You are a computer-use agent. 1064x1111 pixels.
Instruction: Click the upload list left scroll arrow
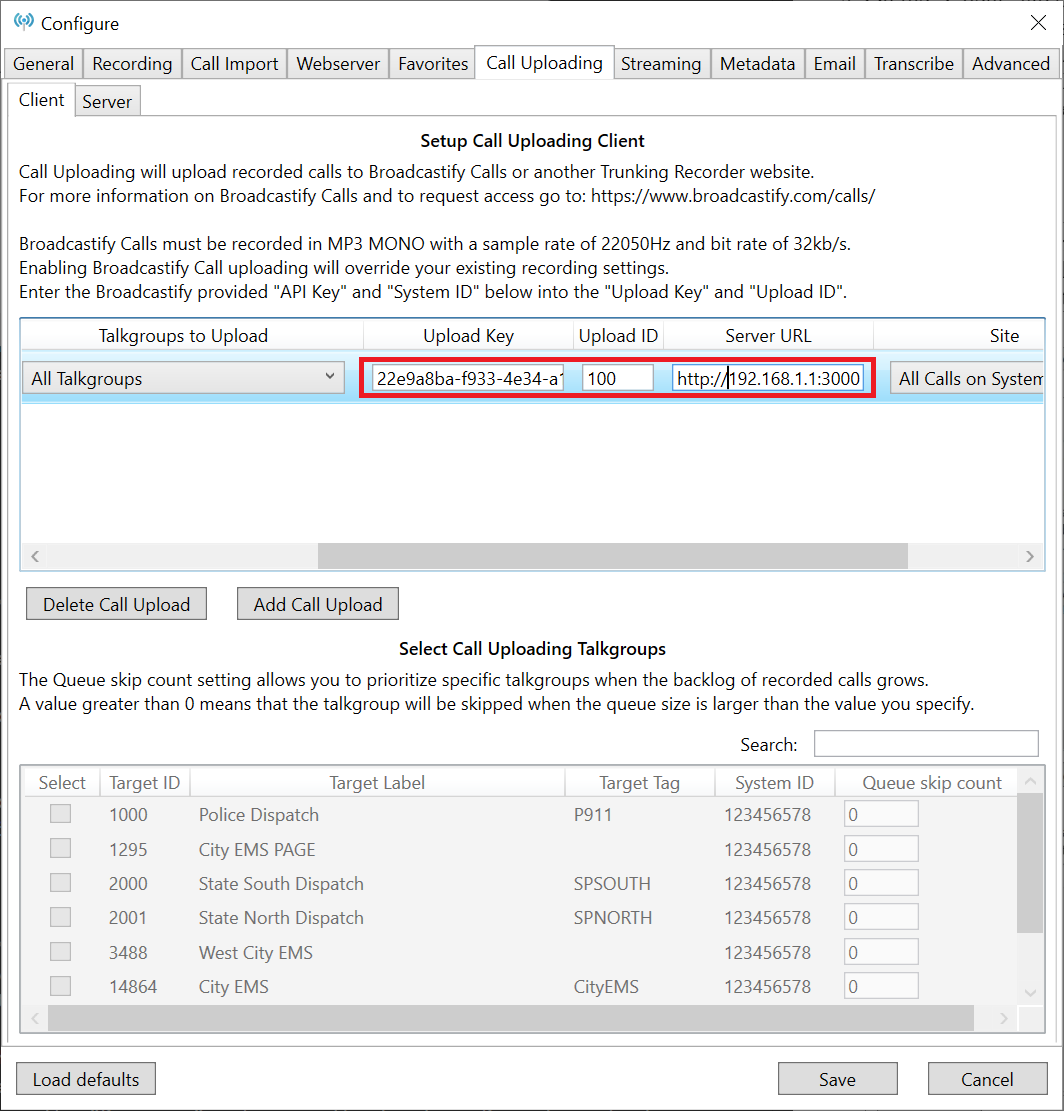[35, 556]
